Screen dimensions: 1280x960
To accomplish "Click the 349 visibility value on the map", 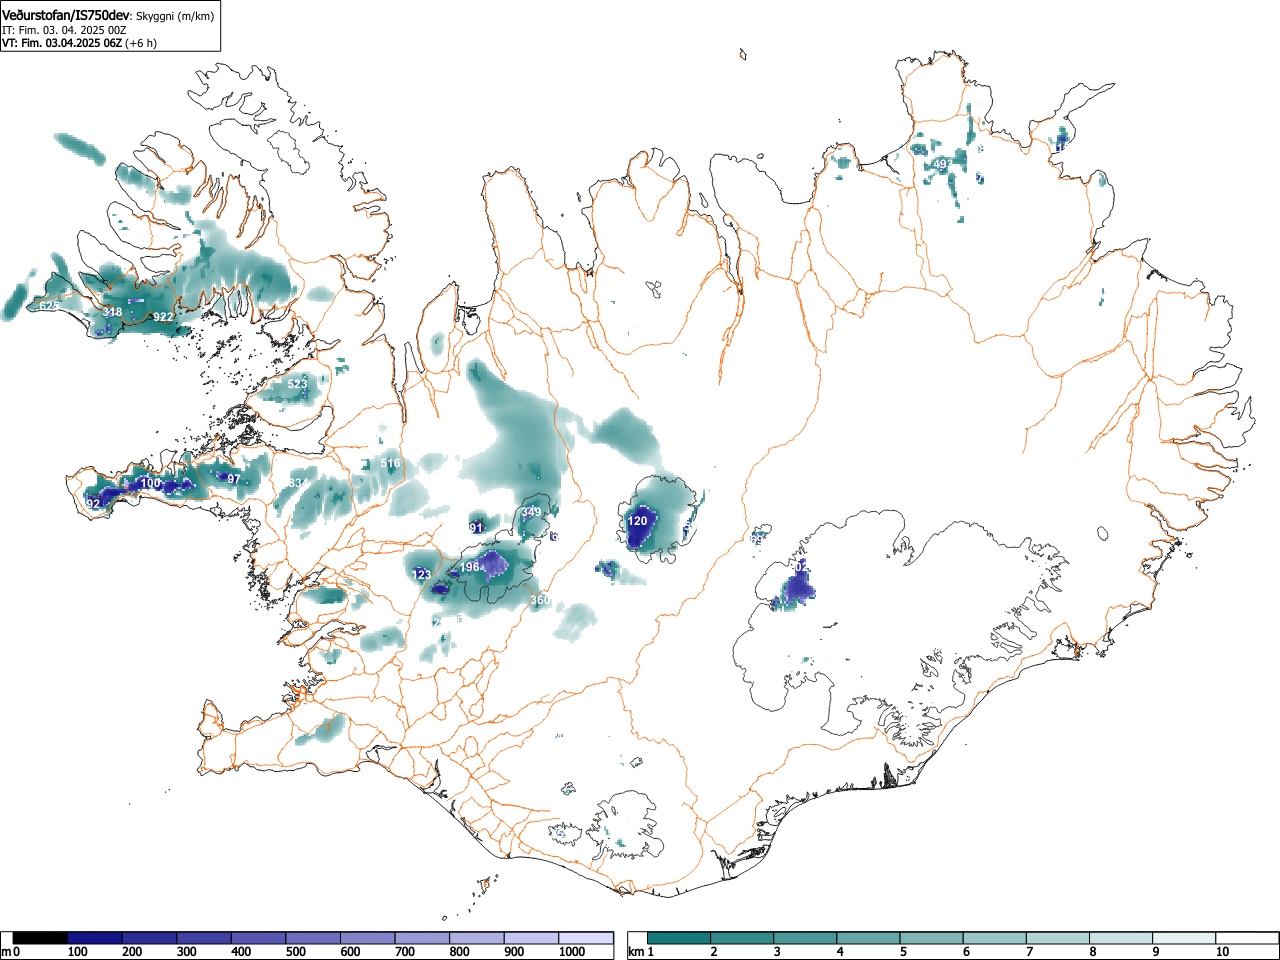I will [531, 512].
